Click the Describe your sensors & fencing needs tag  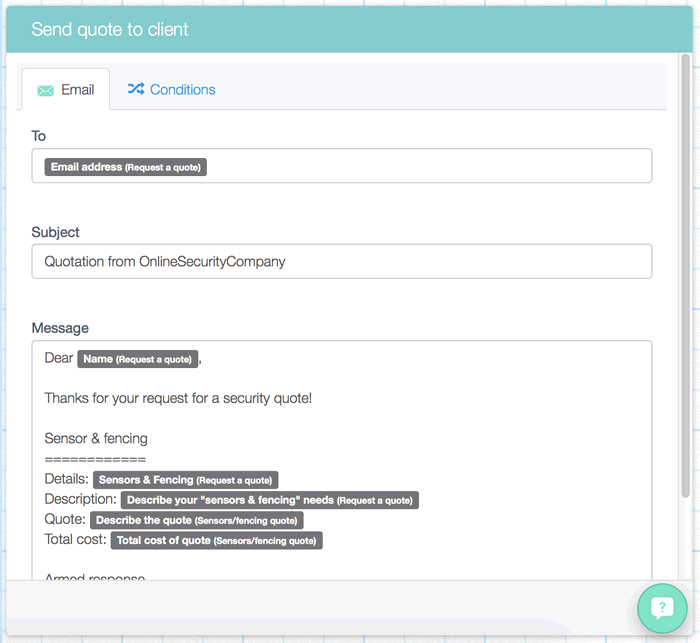pos(270,500)
